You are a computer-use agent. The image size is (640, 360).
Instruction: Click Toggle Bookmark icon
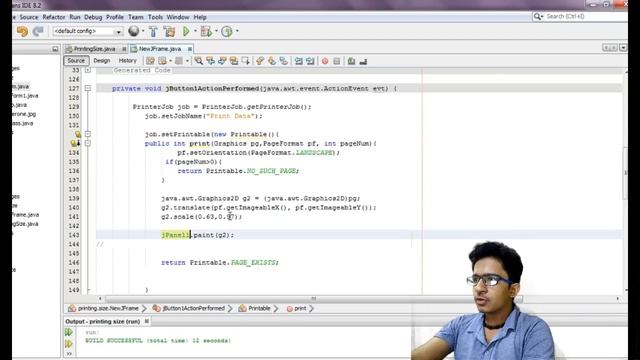284,61
